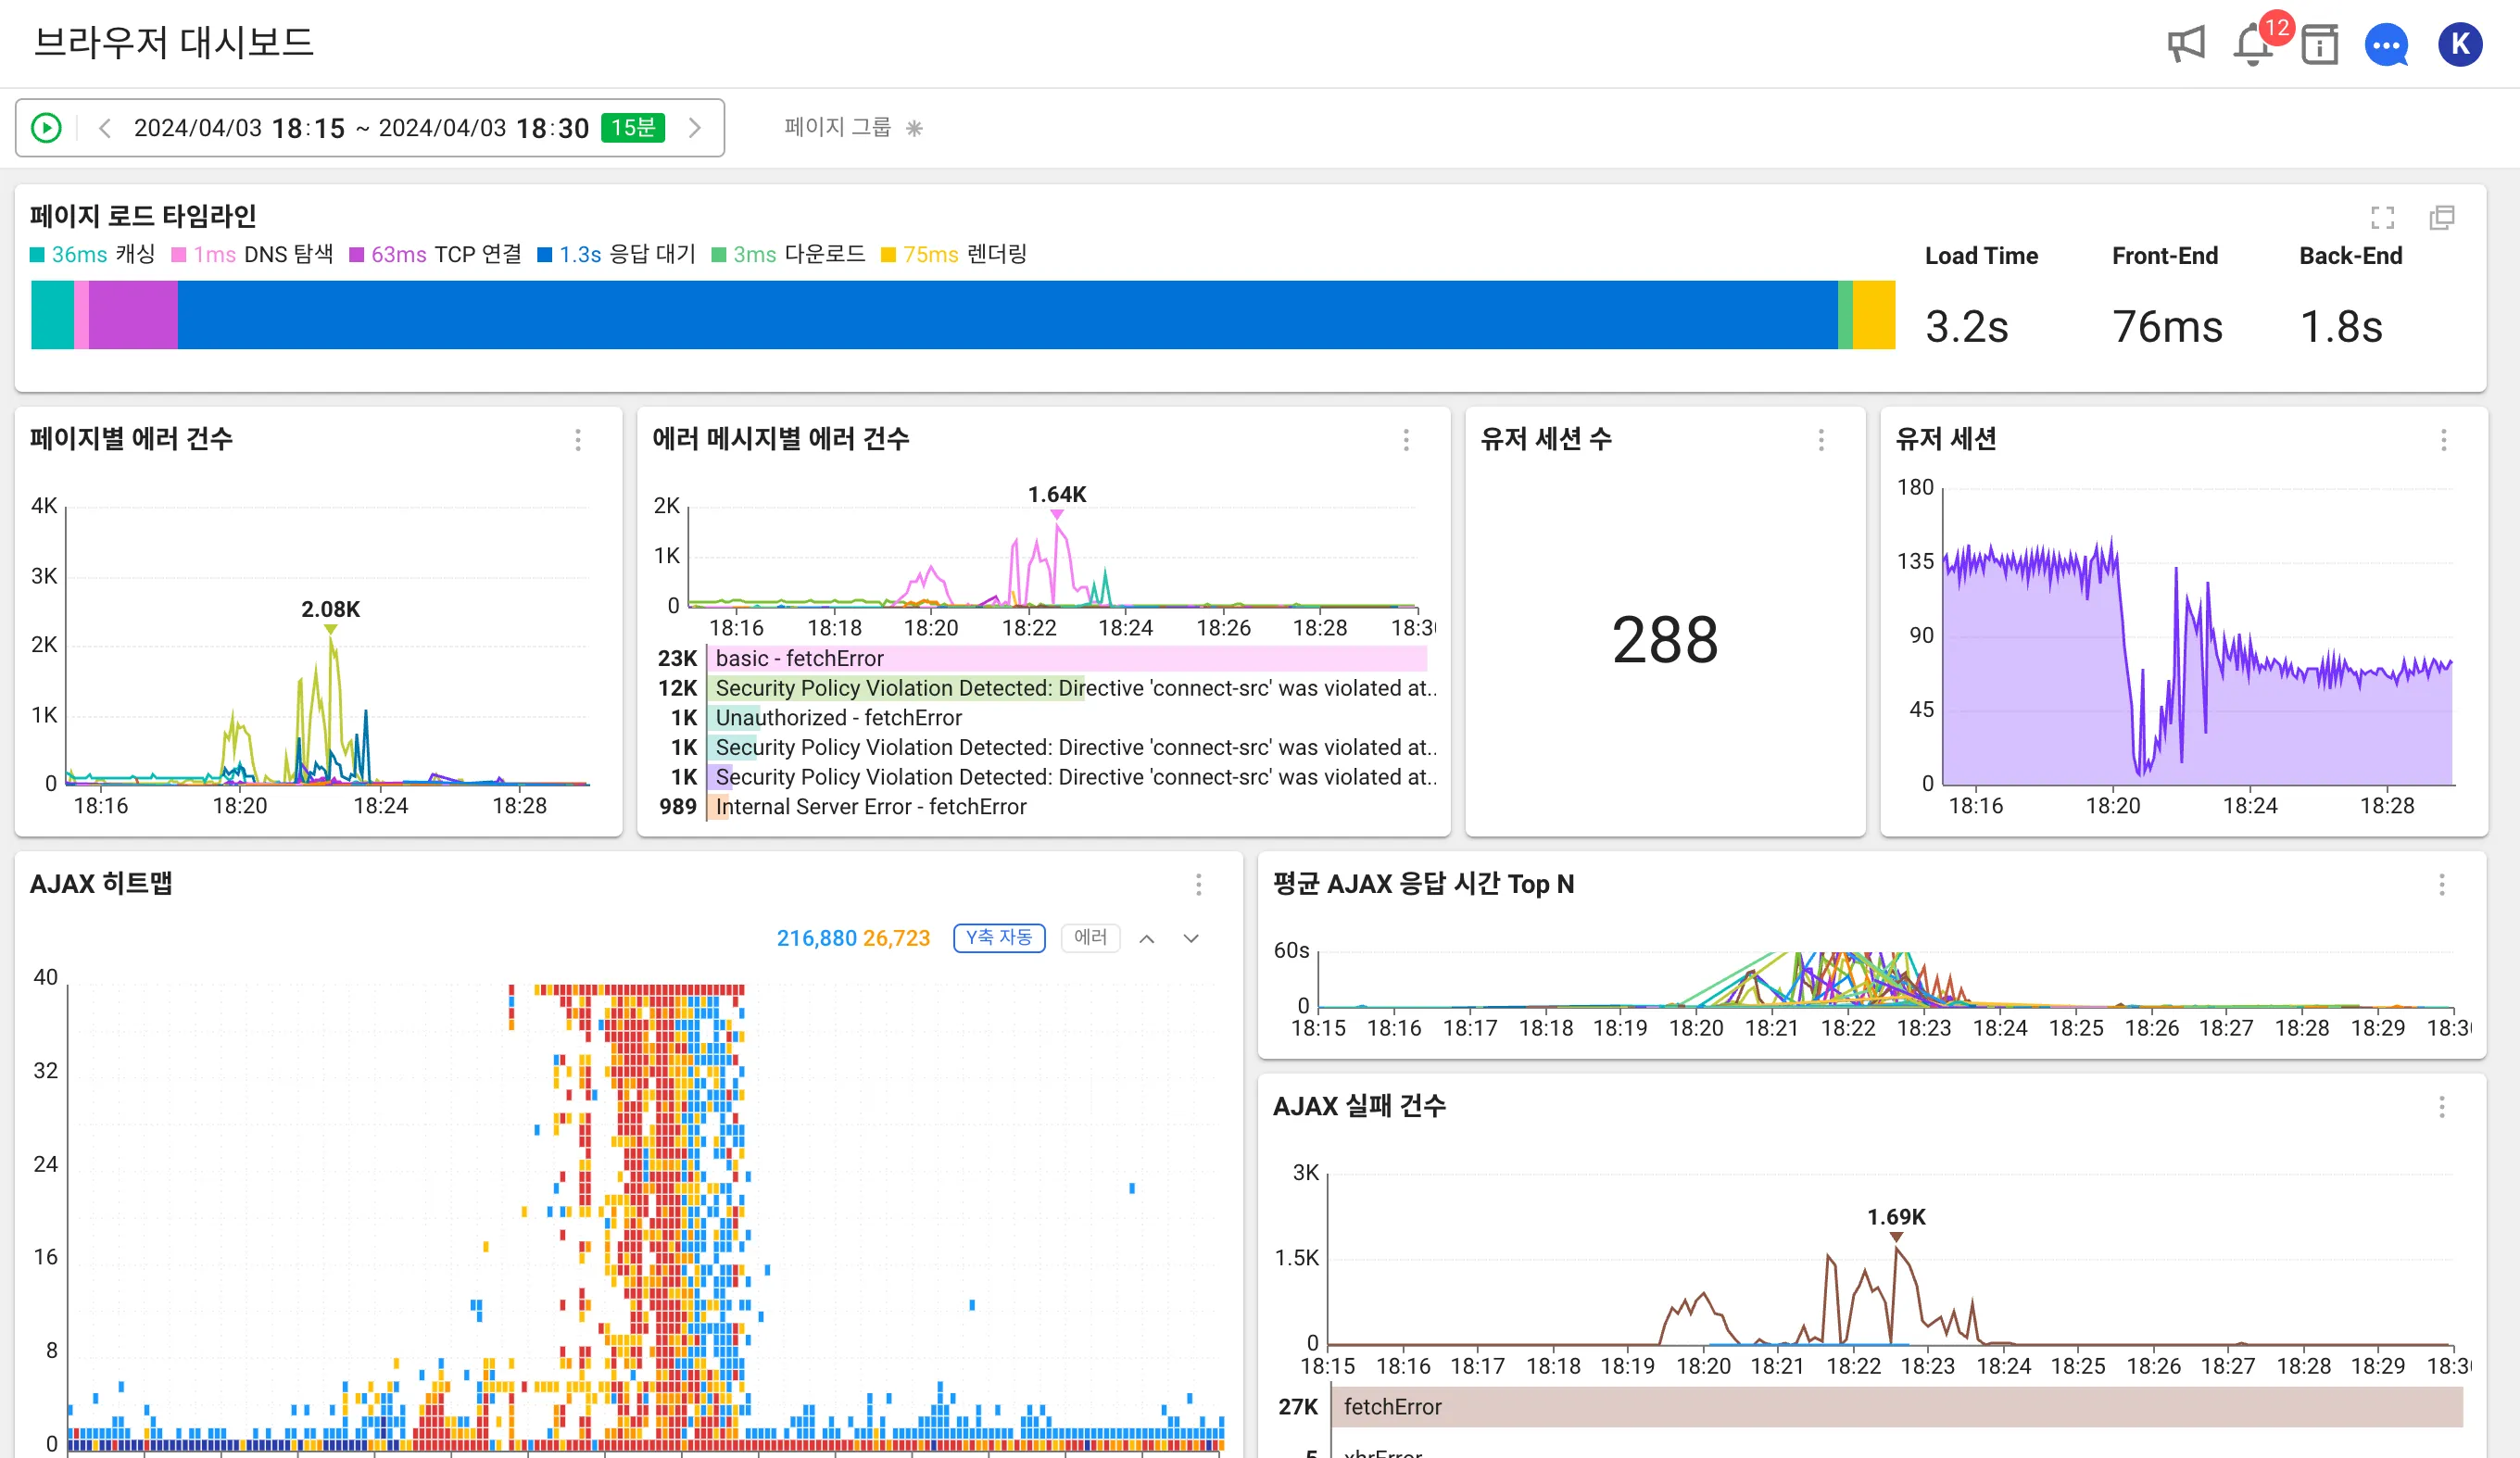The image size is (2520, 1458).
Task: Open the notifications bell icon
Action: (x=2252, y=45)
